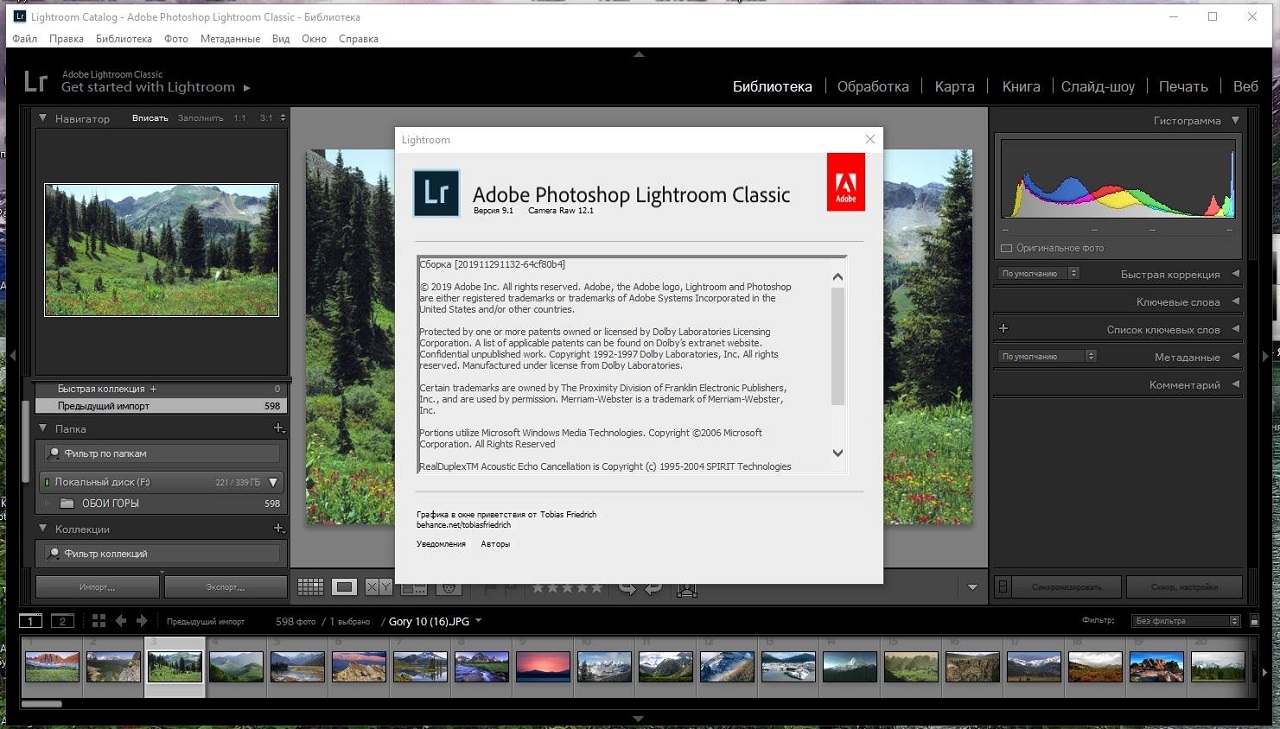The image size is (1280, 729).
Task: Switch to the Обработка module
Action: click(872, 86)
